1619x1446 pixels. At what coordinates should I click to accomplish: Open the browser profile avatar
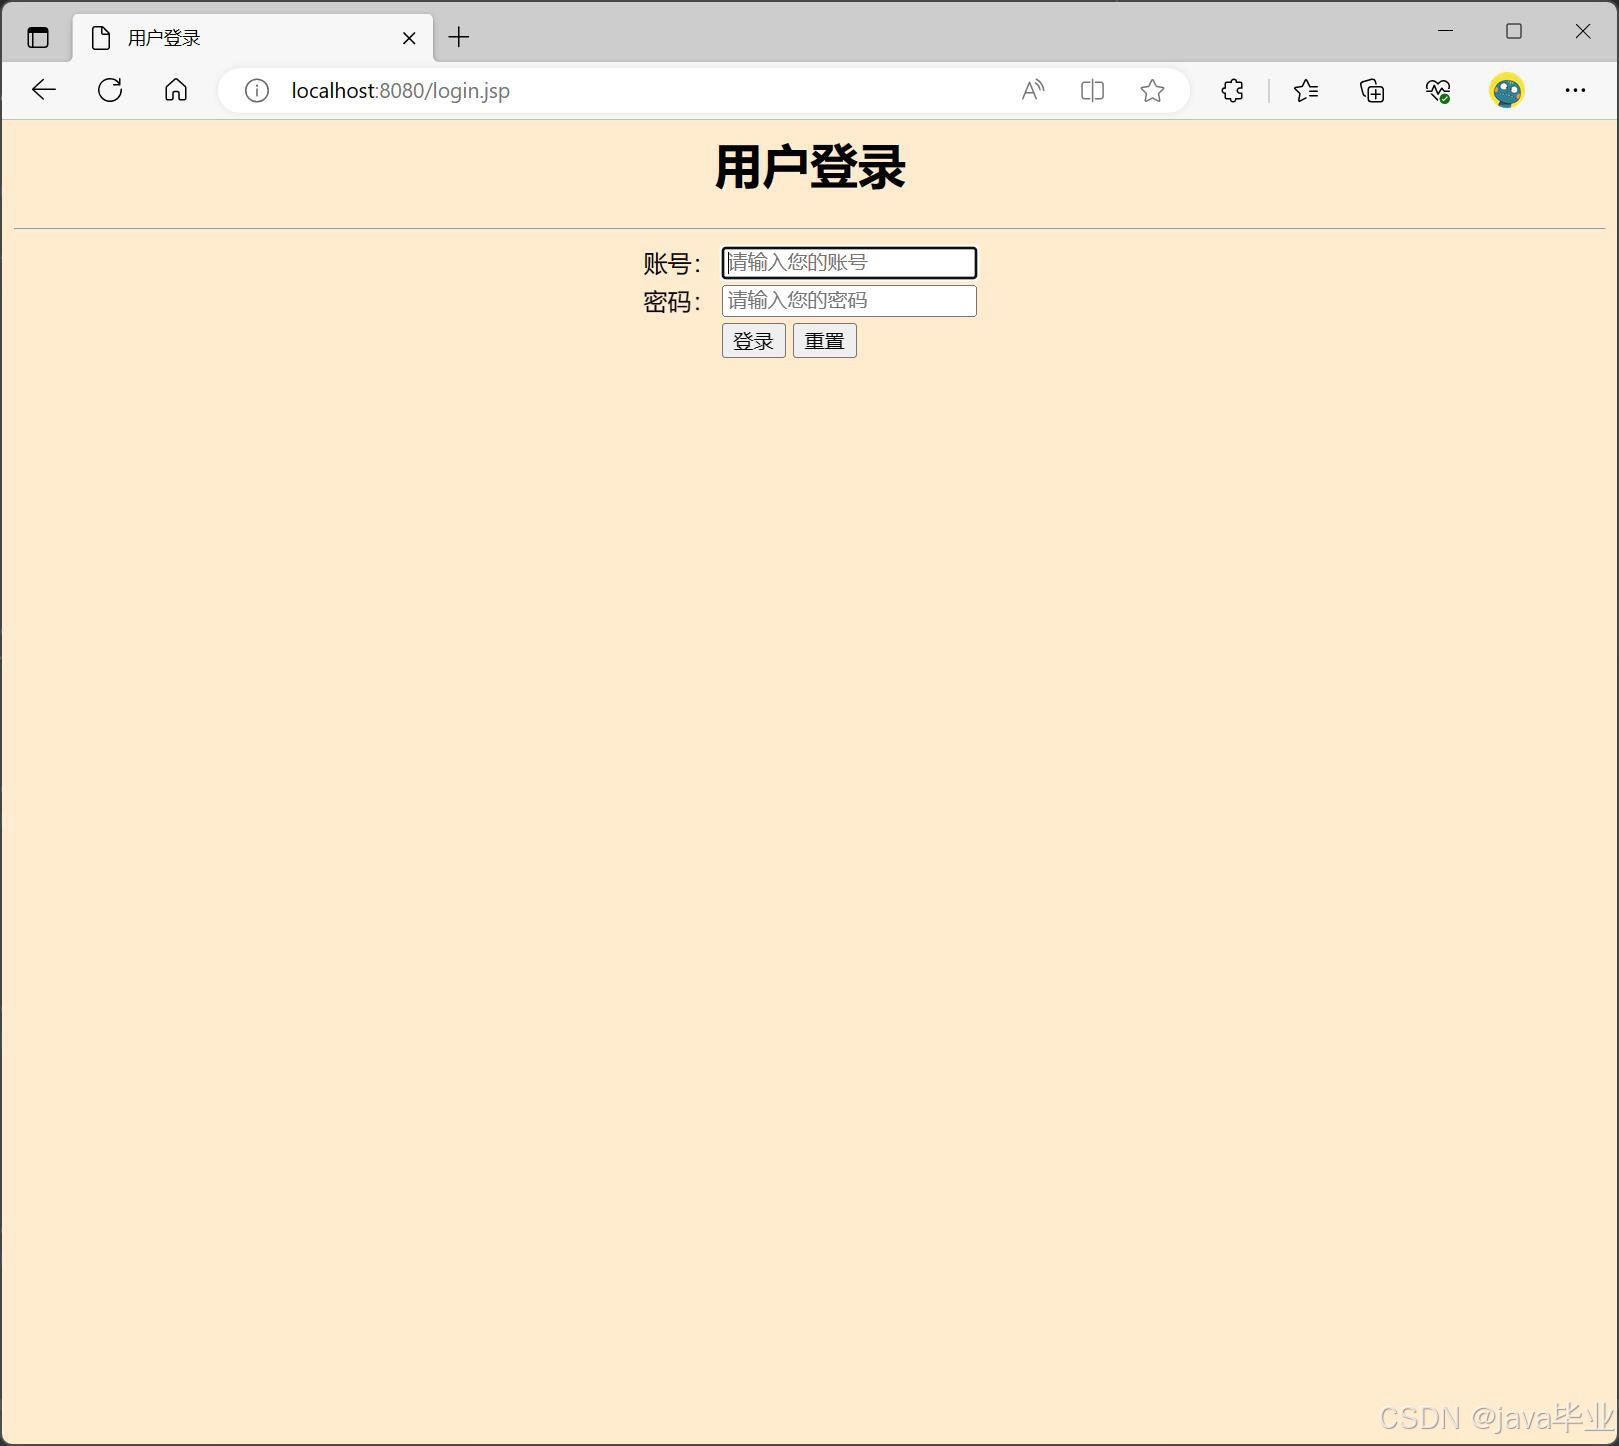point(1506,90)
